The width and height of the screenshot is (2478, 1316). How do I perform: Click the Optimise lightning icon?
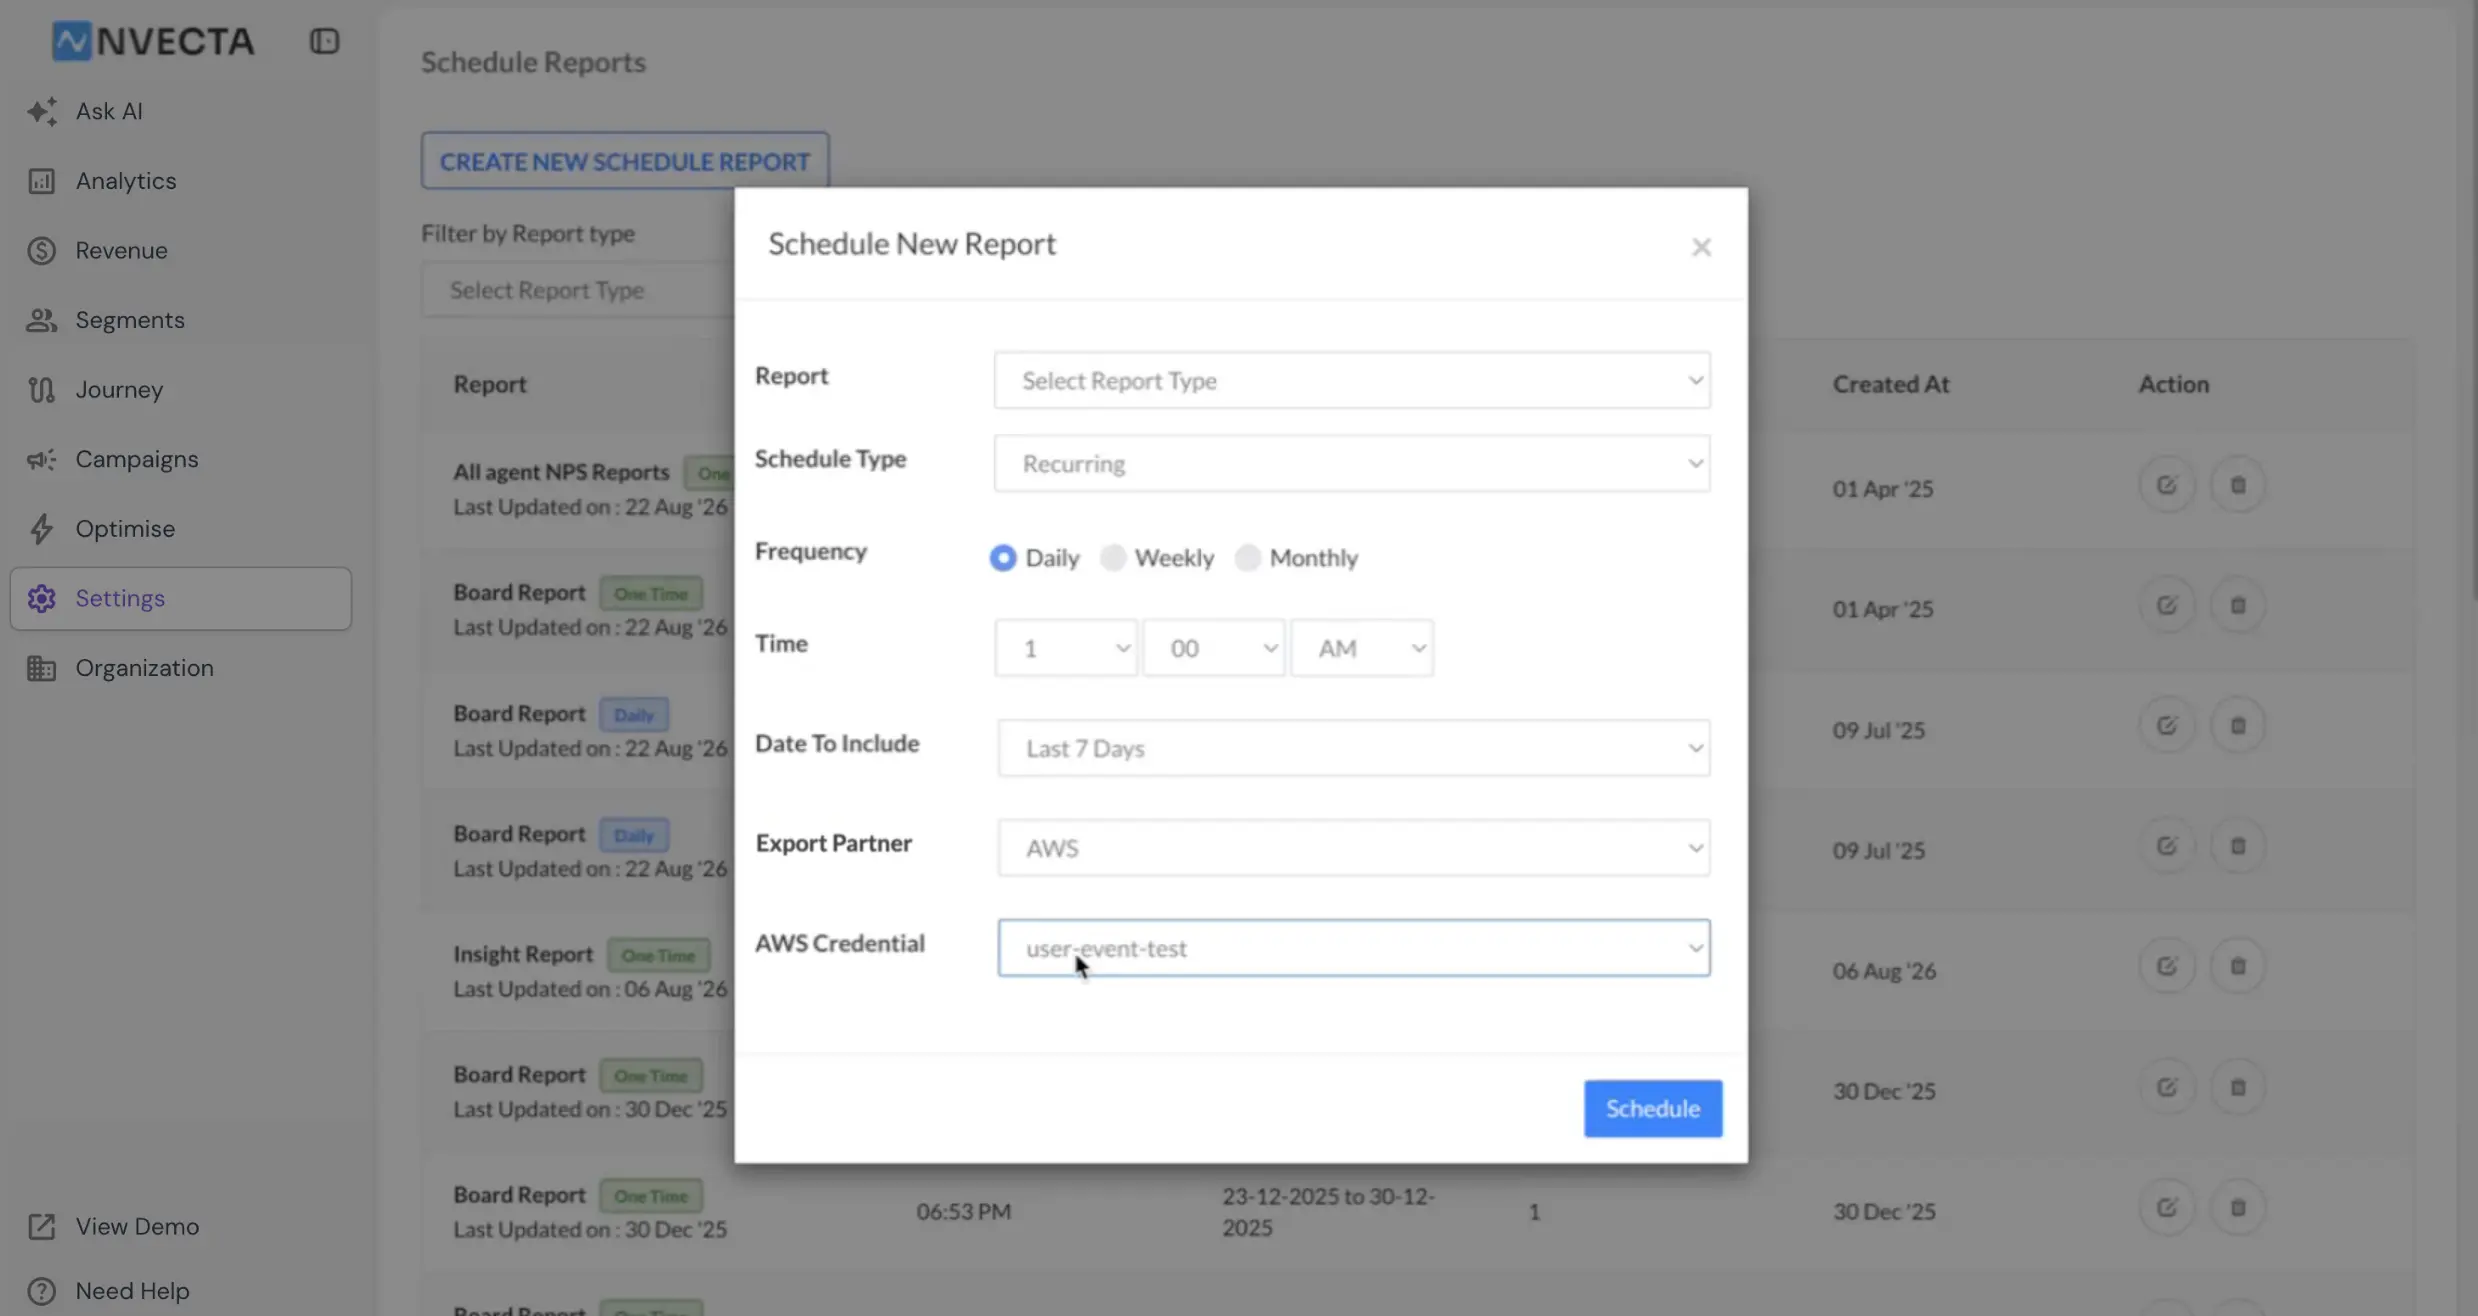click(x=41, y=529)
